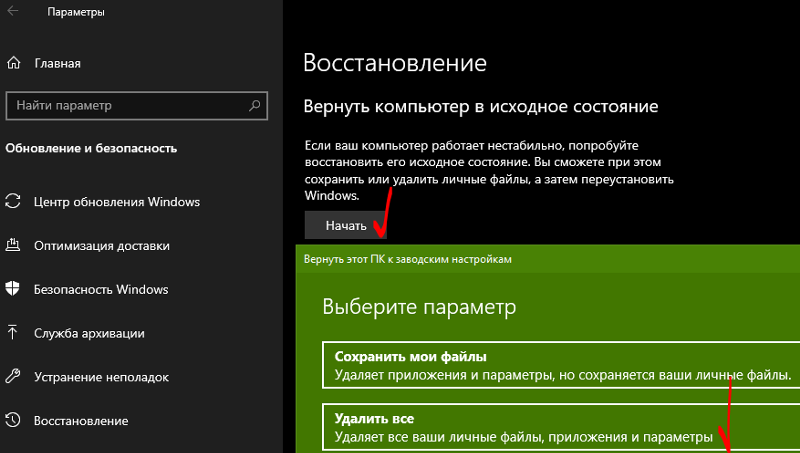Open Центр обновления Windows section
Viewport: 800px width, 453px height.
click(116, 201)
